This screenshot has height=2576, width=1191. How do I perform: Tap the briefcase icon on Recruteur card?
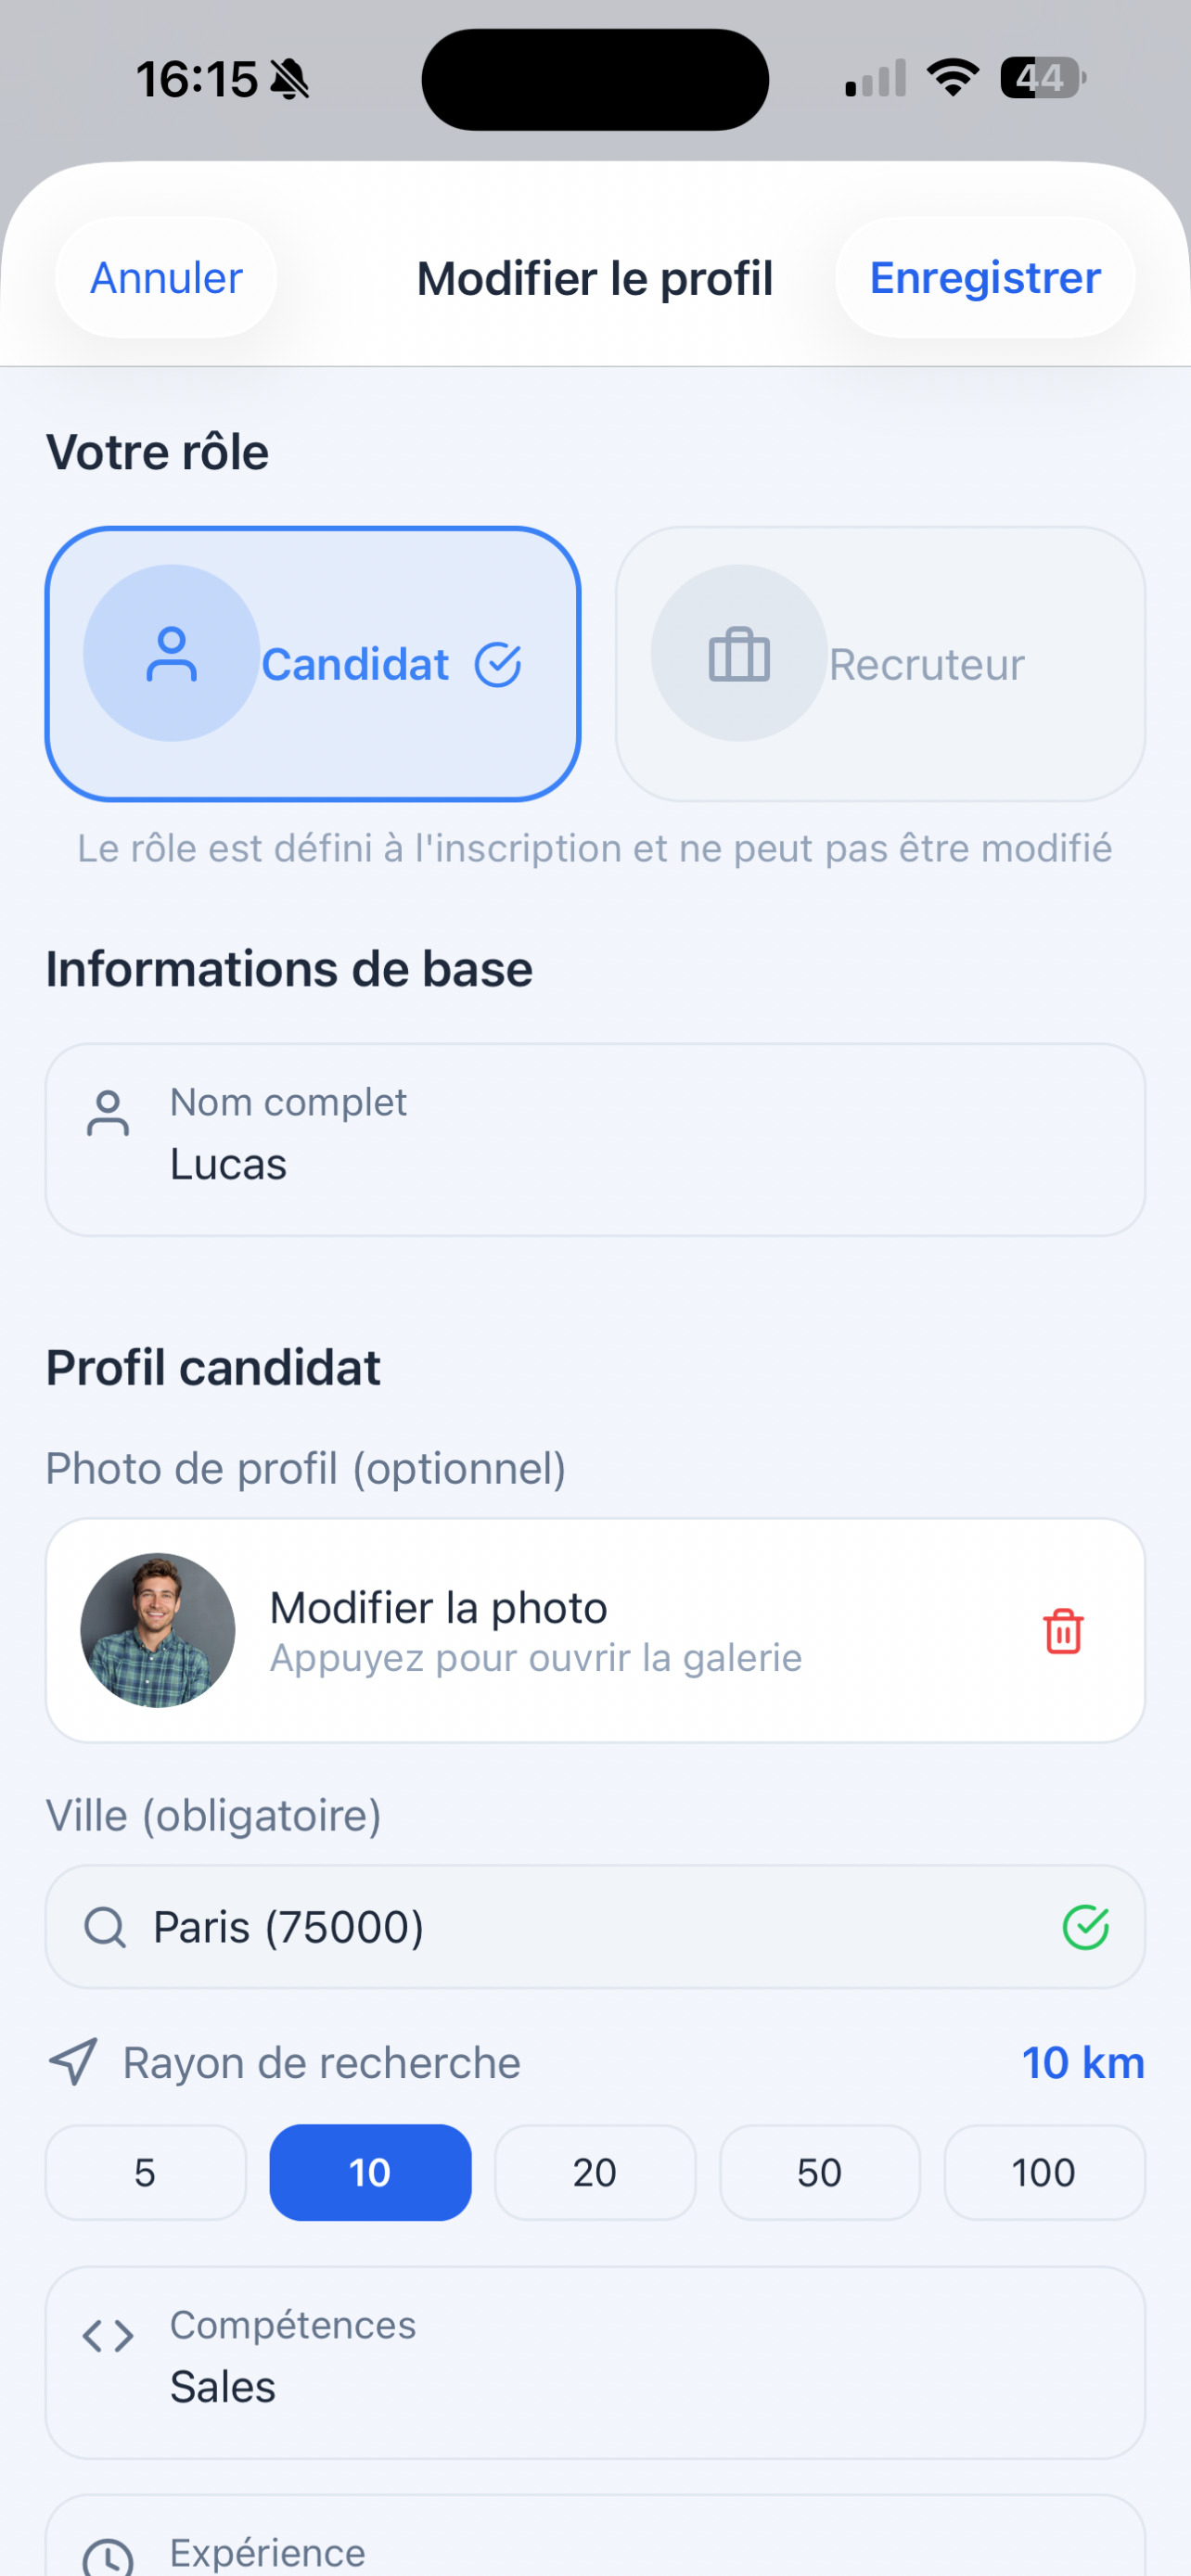click(x=739, y=655)
